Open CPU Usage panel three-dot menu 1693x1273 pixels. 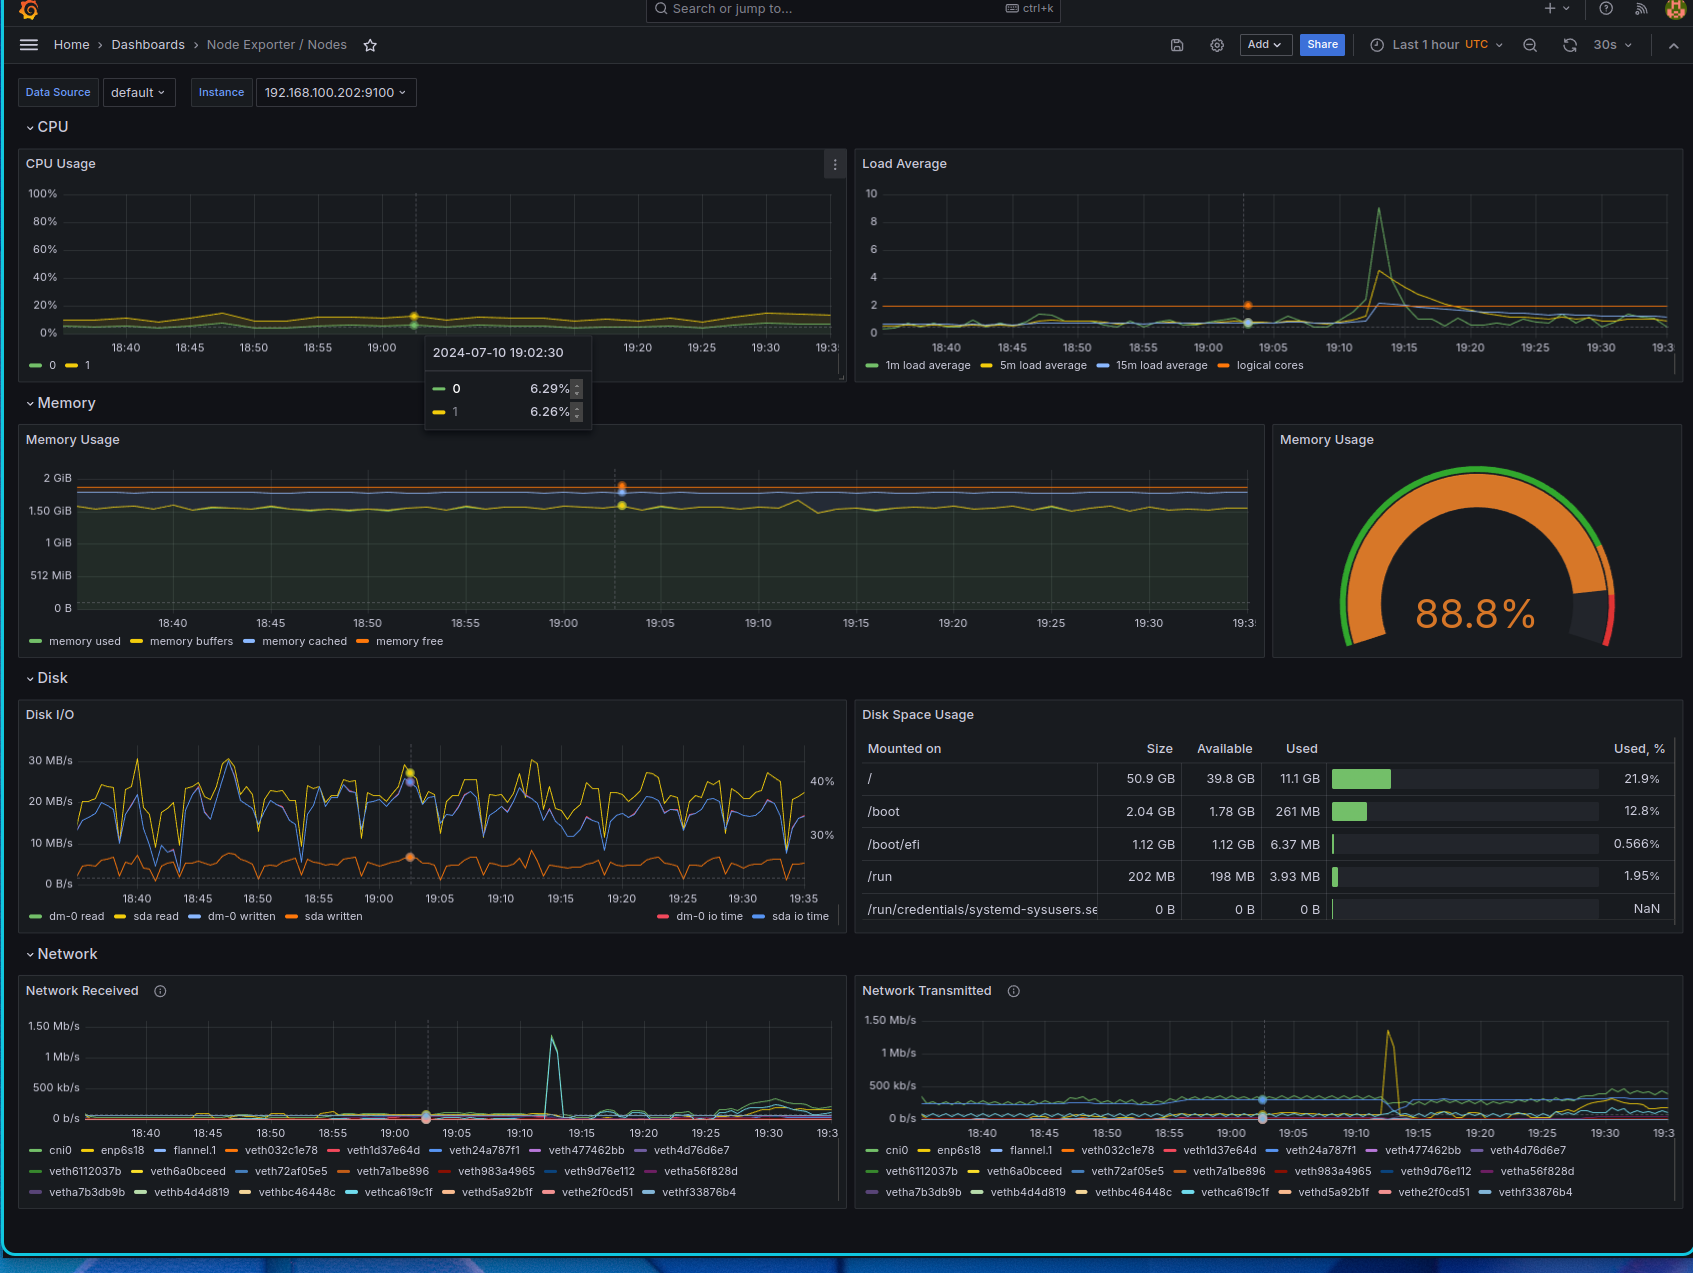pos(835,165)
